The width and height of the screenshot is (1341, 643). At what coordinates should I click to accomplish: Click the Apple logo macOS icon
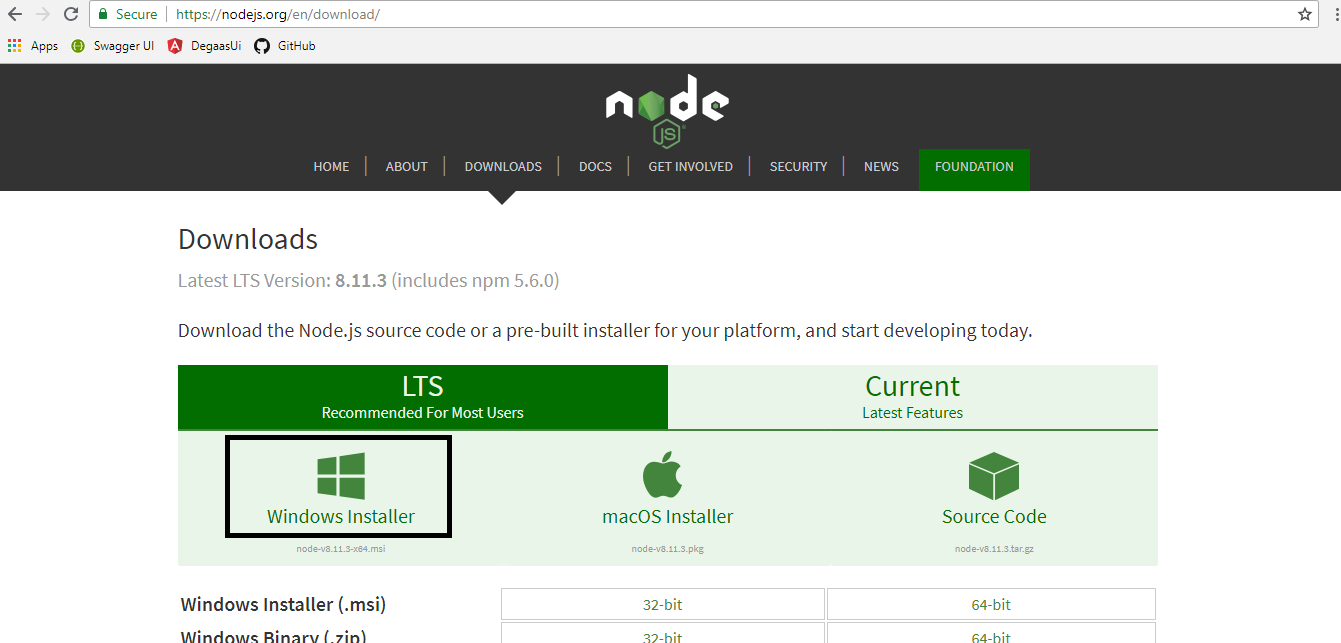click(x=662, y=474)
